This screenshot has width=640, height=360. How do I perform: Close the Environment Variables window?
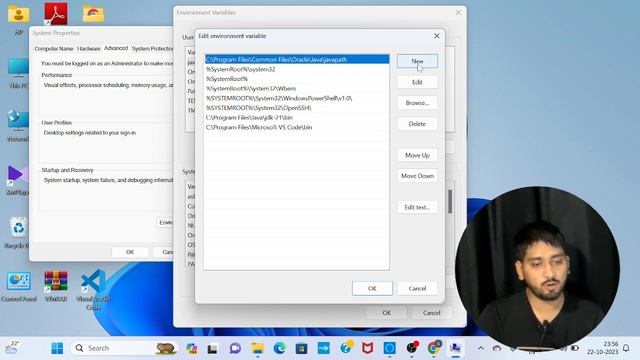point(458,13)
